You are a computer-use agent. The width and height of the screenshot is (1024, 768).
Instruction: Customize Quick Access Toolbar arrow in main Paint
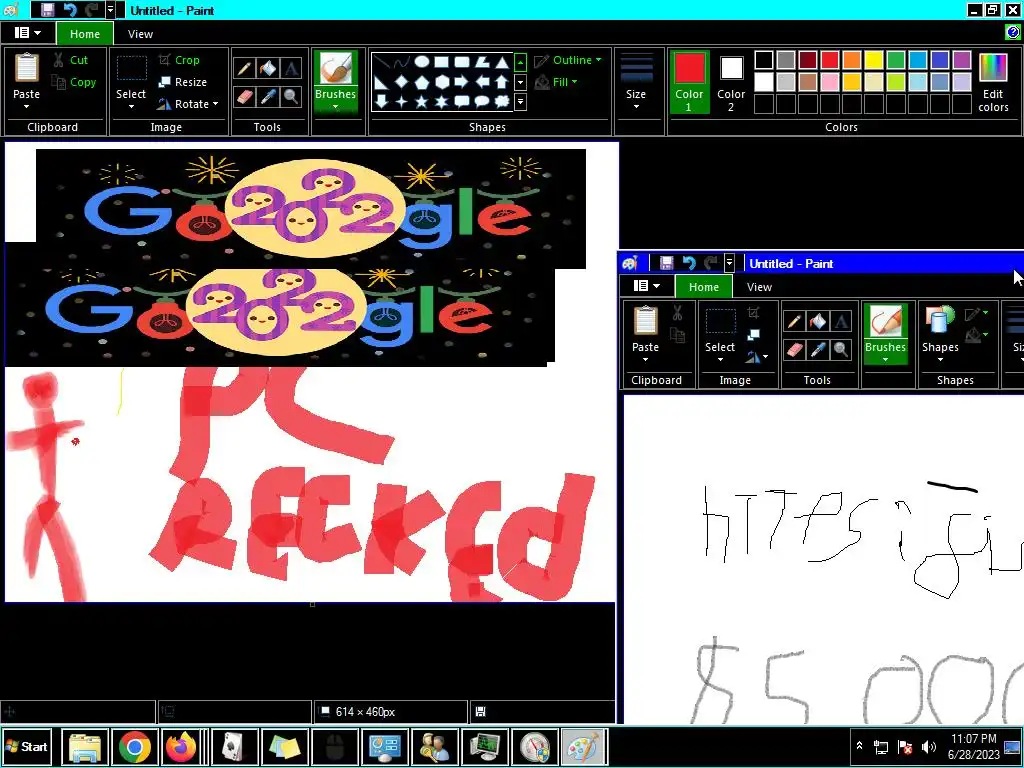(110, 10)
